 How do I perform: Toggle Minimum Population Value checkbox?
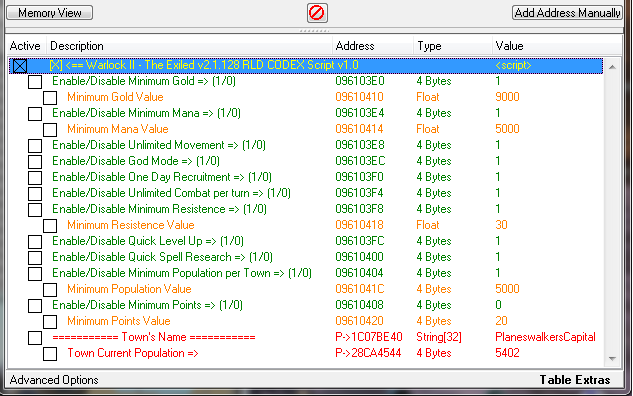pyautogui.click(x=50, y=289)
